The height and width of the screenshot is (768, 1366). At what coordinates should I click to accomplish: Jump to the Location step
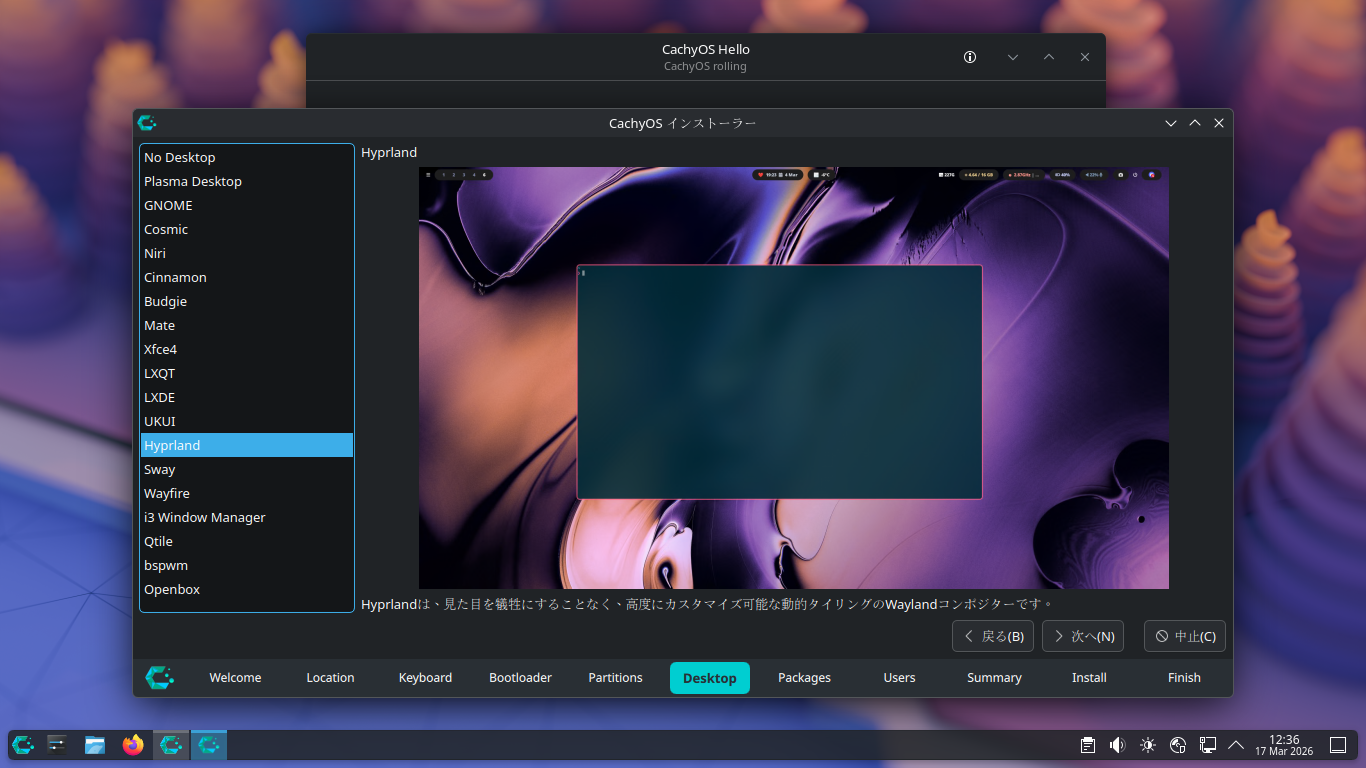[330, 678]
